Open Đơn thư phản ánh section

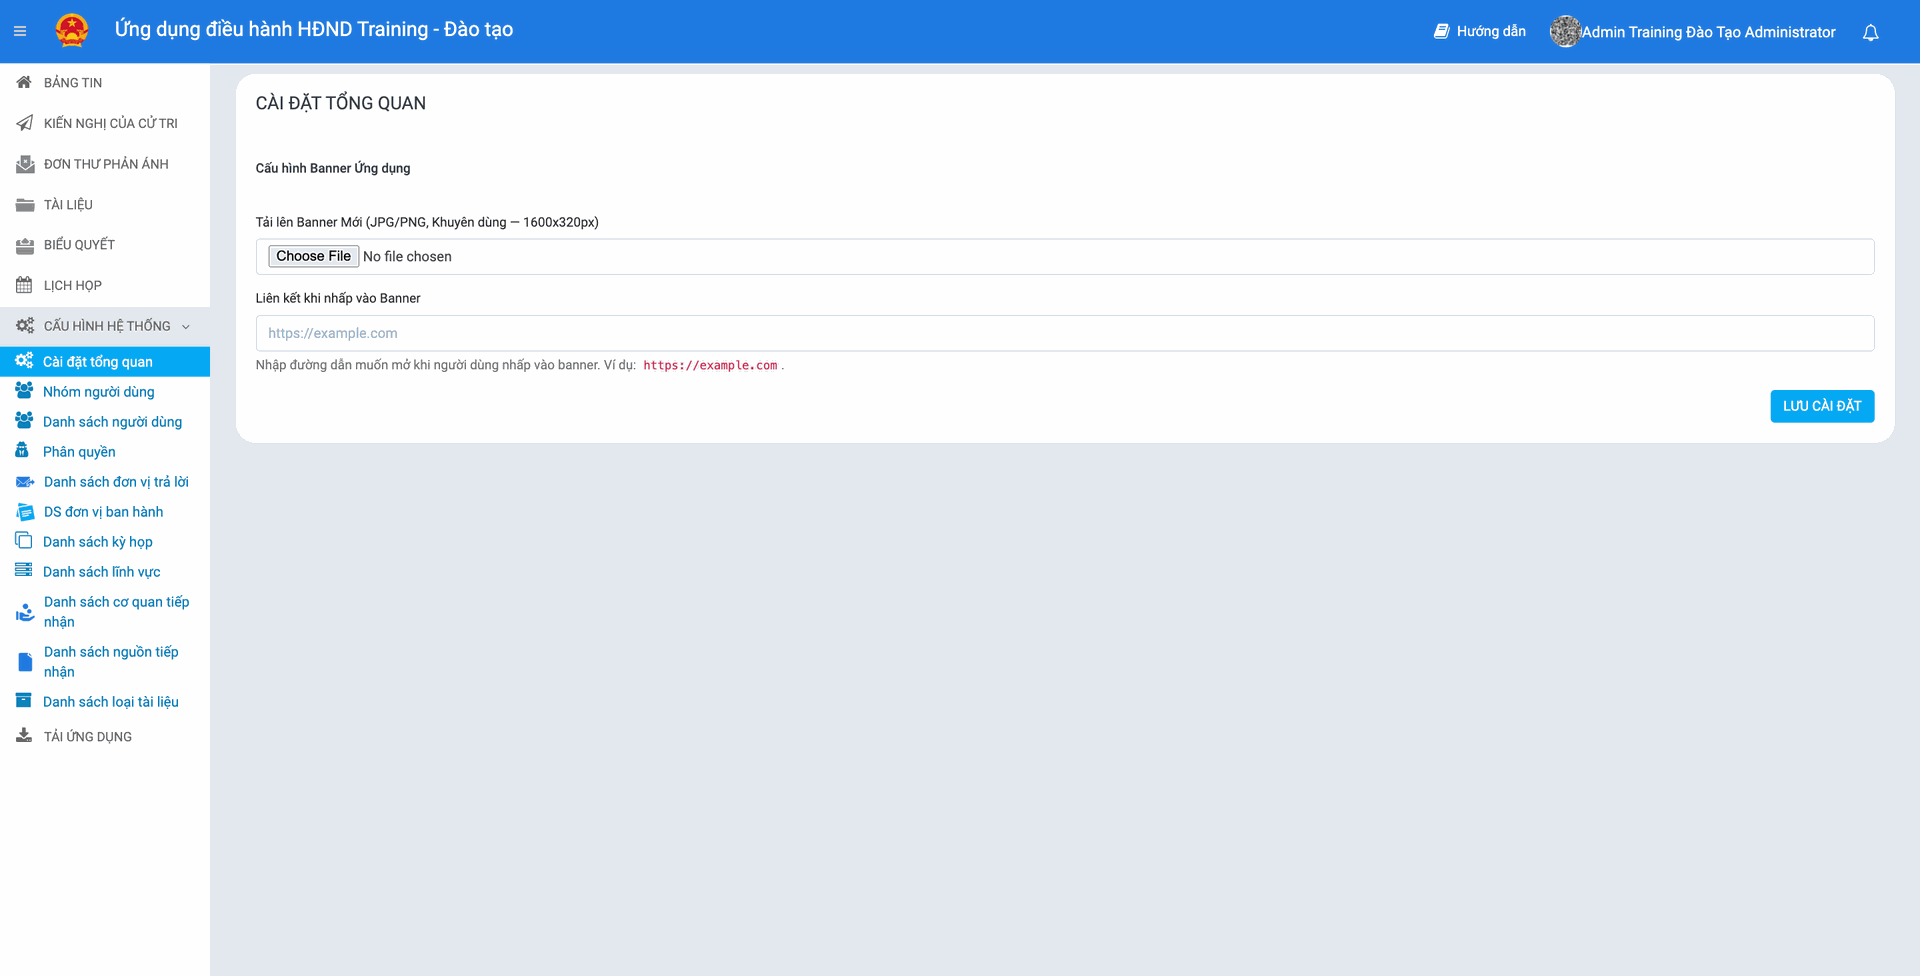pyautogui.click(x=106, y=164)
